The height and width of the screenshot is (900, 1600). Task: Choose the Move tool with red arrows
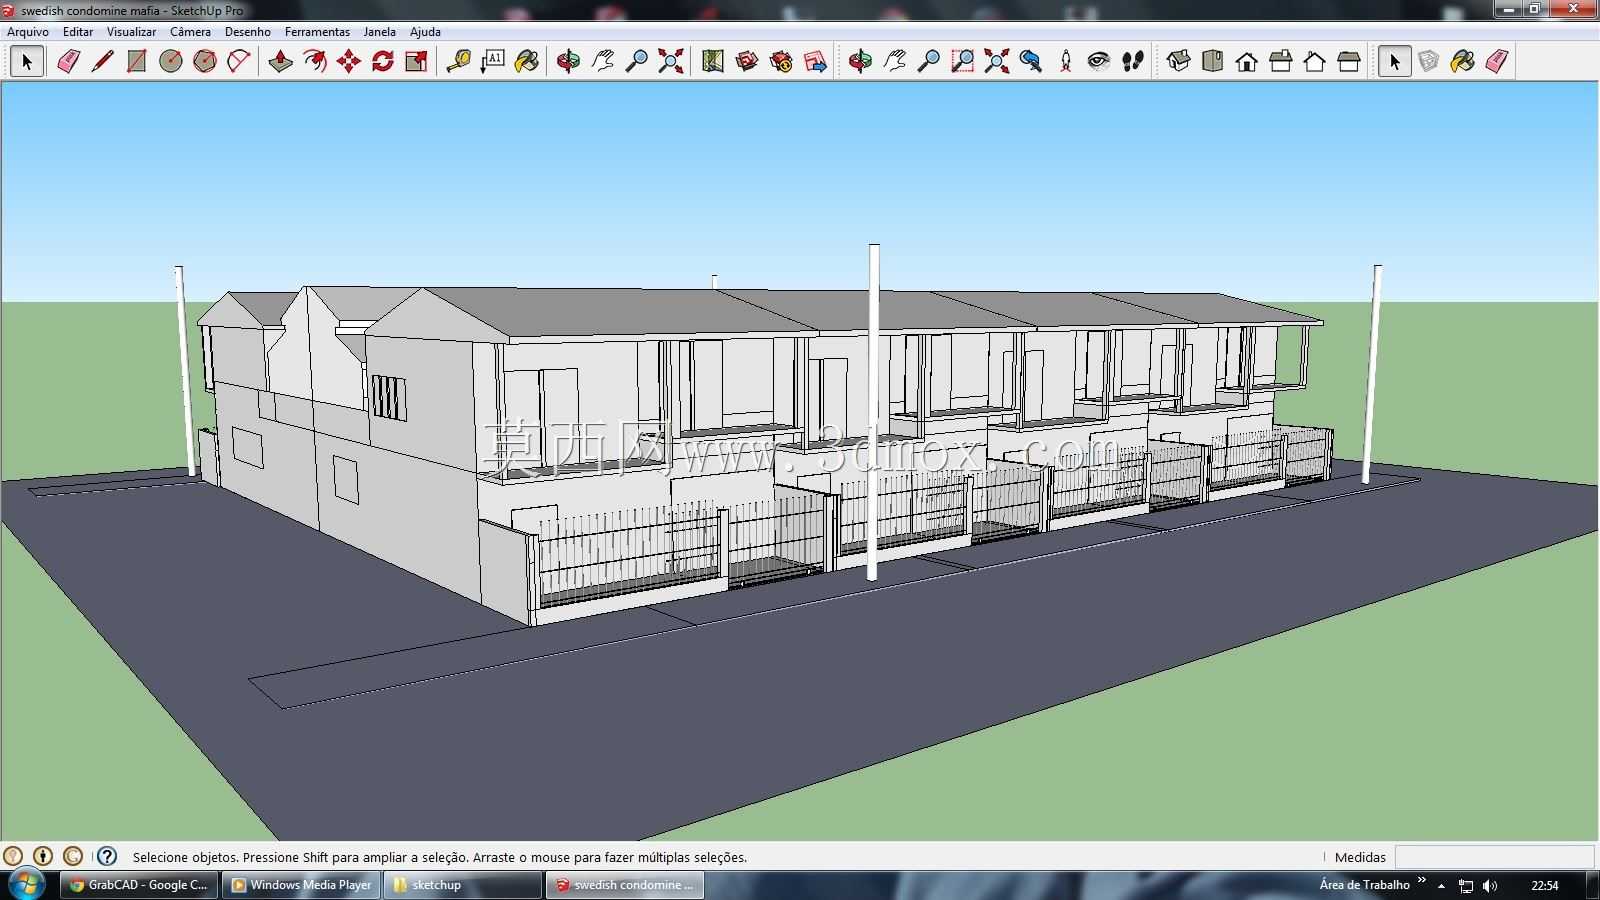click(x=348, y=61)
